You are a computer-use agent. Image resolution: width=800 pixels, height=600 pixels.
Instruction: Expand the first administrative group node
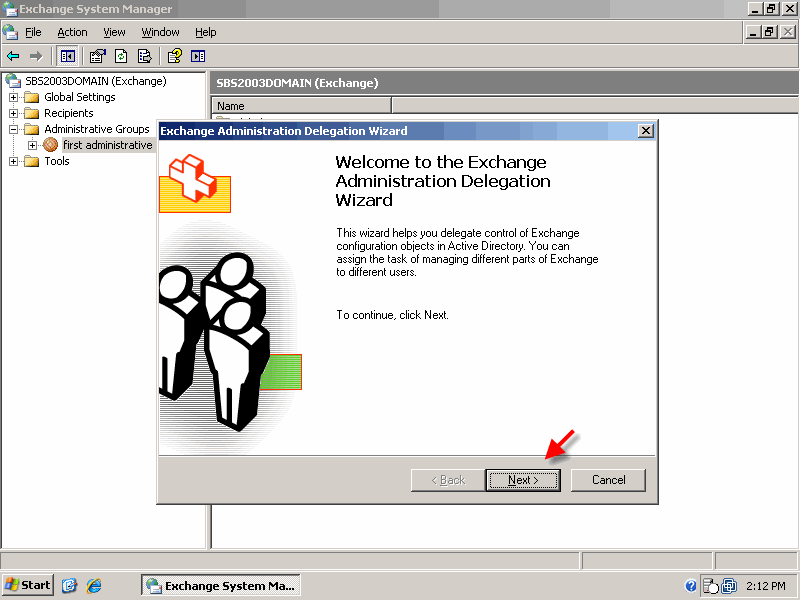(33, 145)
